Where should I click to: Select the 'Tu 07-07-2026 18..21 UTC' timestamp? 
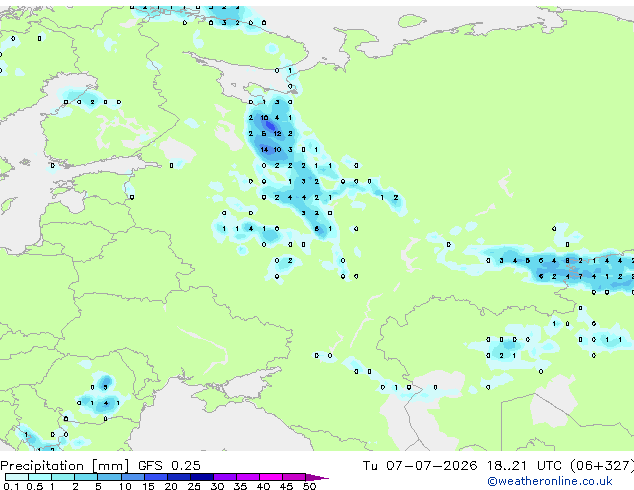(x=464, y=466)
